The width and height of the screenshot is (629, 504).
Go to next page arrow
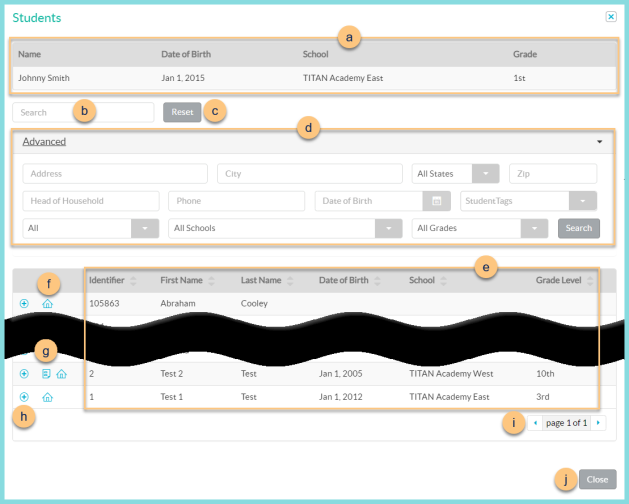(x=598, y=423)
